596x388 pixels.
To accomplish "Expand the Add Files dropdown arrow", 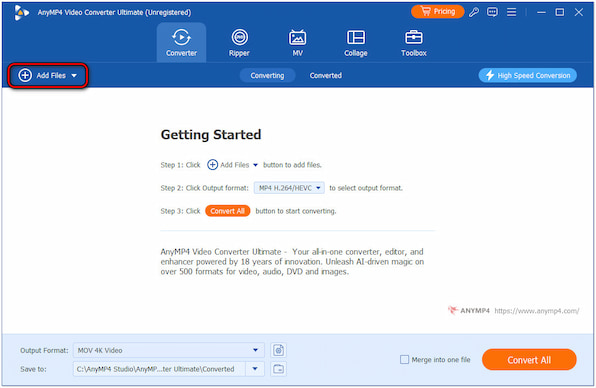I will pos(74,76).
